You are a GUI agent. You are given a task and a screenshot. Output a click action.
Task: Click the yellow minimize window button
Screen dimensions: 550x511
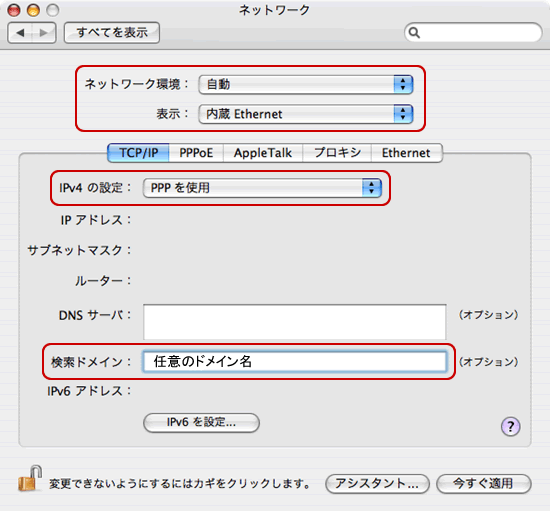pyautogui.click(x=33, y=10)
